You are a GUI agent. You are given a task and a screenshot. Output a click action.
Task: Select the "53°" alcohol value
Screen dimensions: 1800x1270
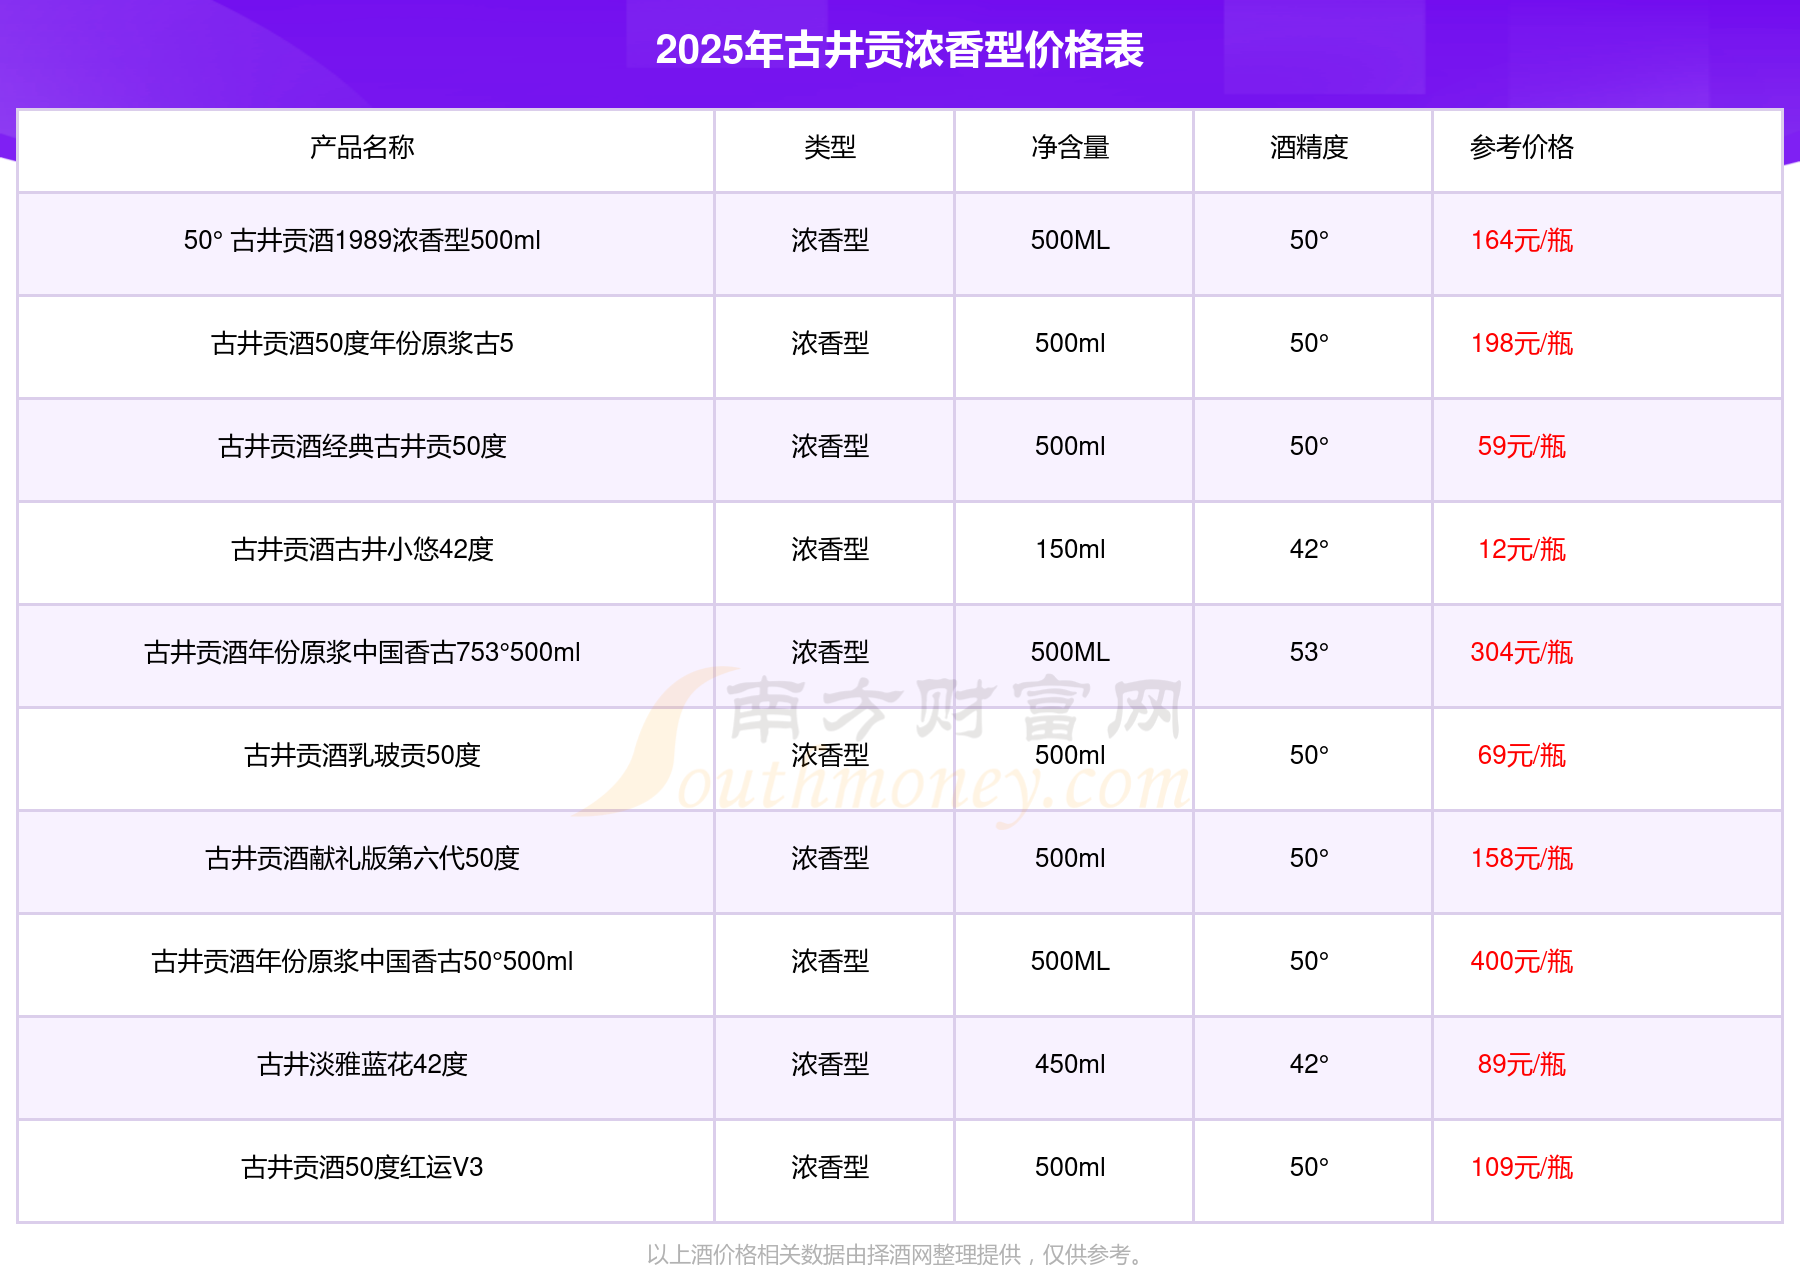coord(1309,653)
